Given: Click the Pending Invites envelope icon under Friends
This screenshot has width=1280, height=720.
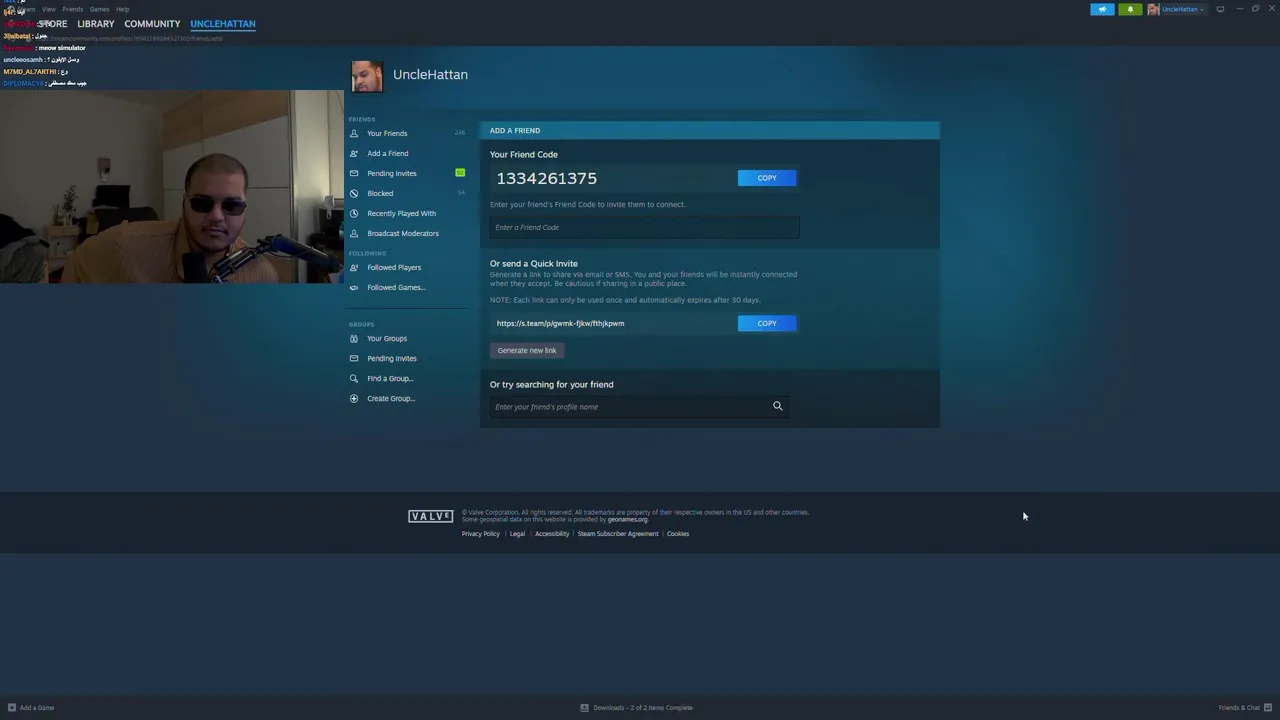Looking at the screenshot, I should pyautogui.click(x=353, y=173).
